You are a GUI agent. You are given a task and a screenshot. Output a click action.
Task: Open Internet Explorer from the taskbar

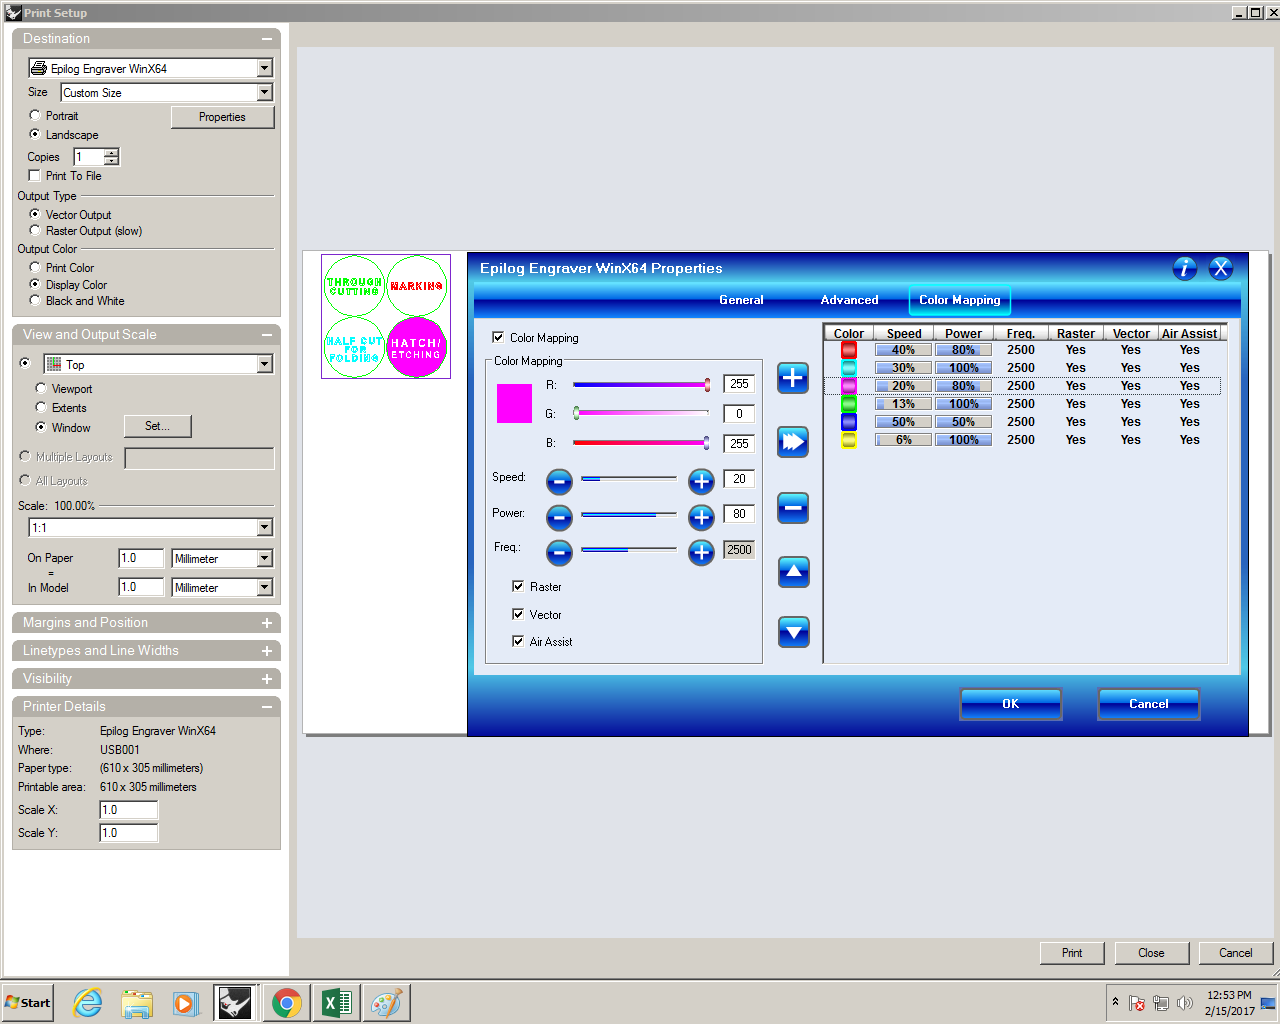tap(88, 1003)
